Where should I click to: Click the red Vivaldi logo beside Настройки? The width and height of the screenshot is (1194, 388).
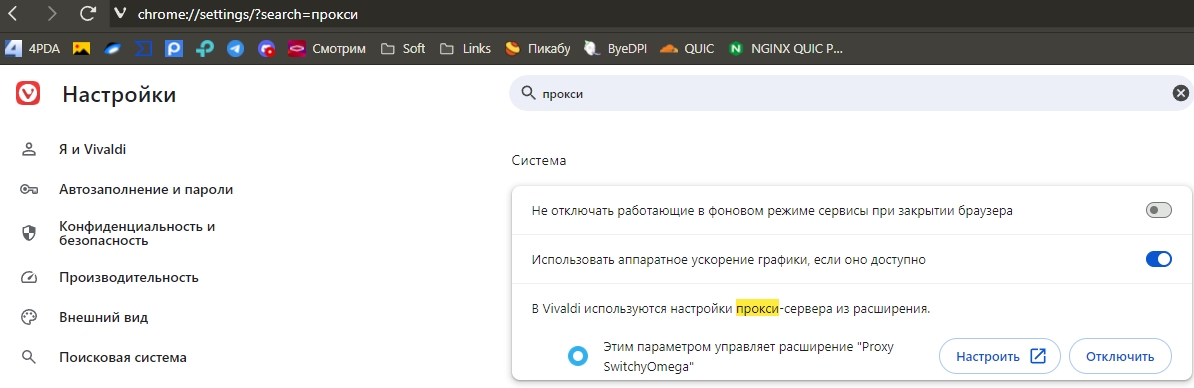pos(28,94)
